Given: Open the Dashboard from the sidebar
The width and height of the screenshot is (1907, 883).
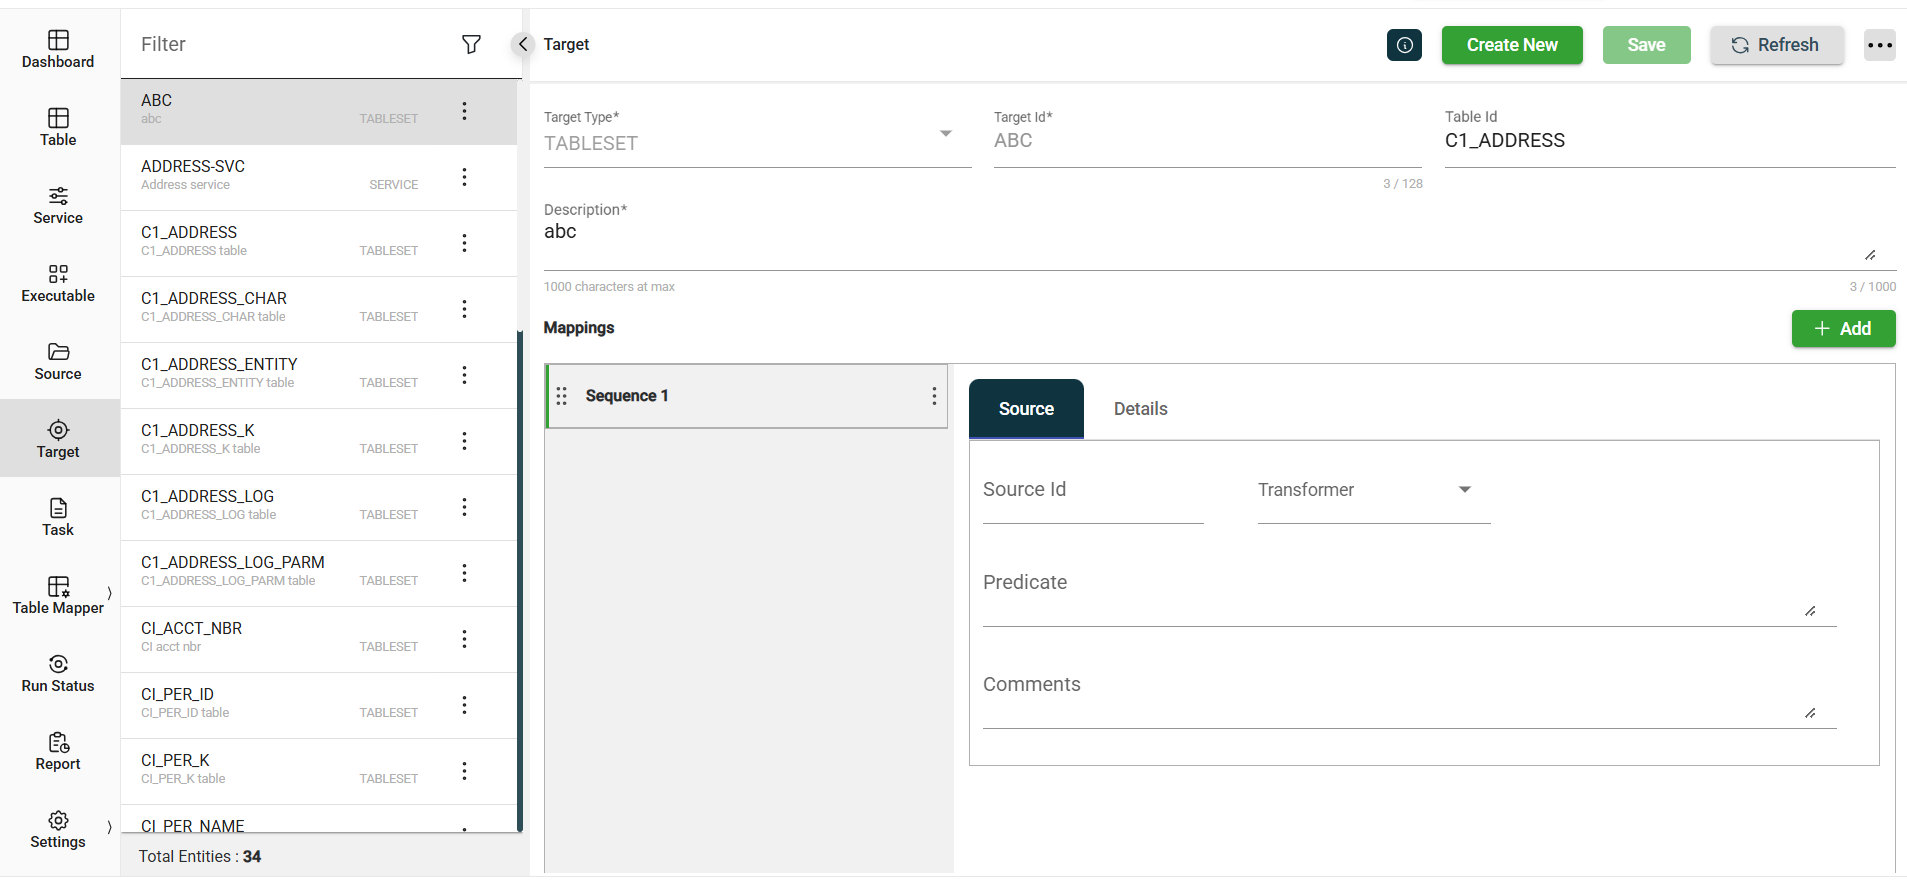Looking at the screenshot, I should click(58, 49).
